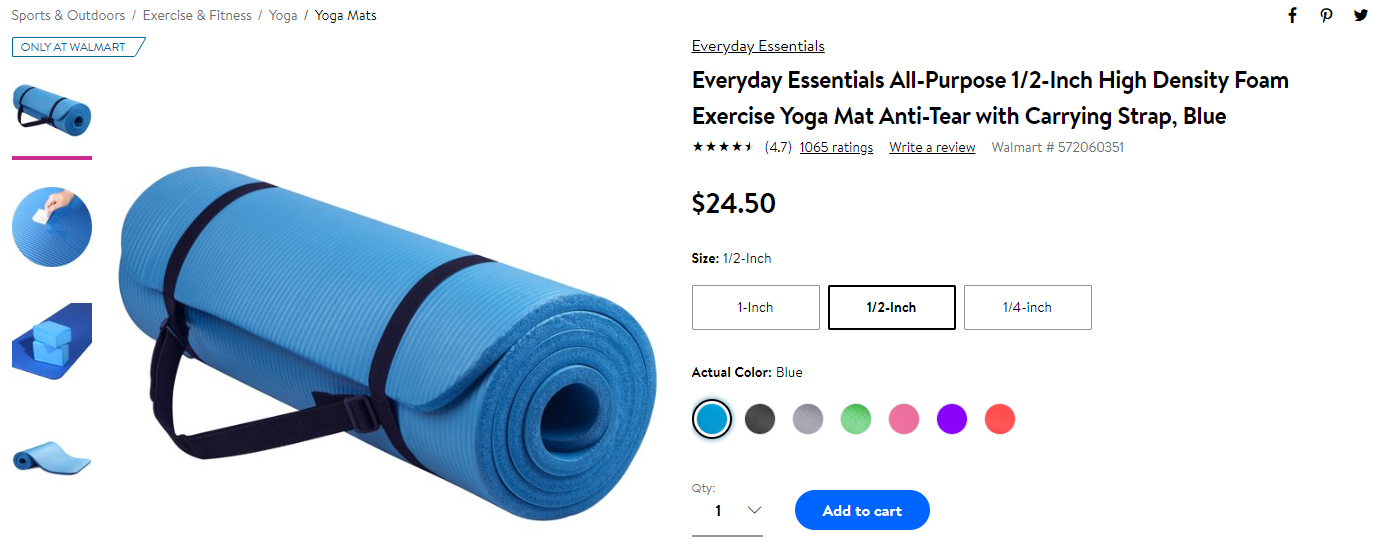Select the 1/2-Inch size option
Viewport: 1388px width, 555px height.
point(892,307)
